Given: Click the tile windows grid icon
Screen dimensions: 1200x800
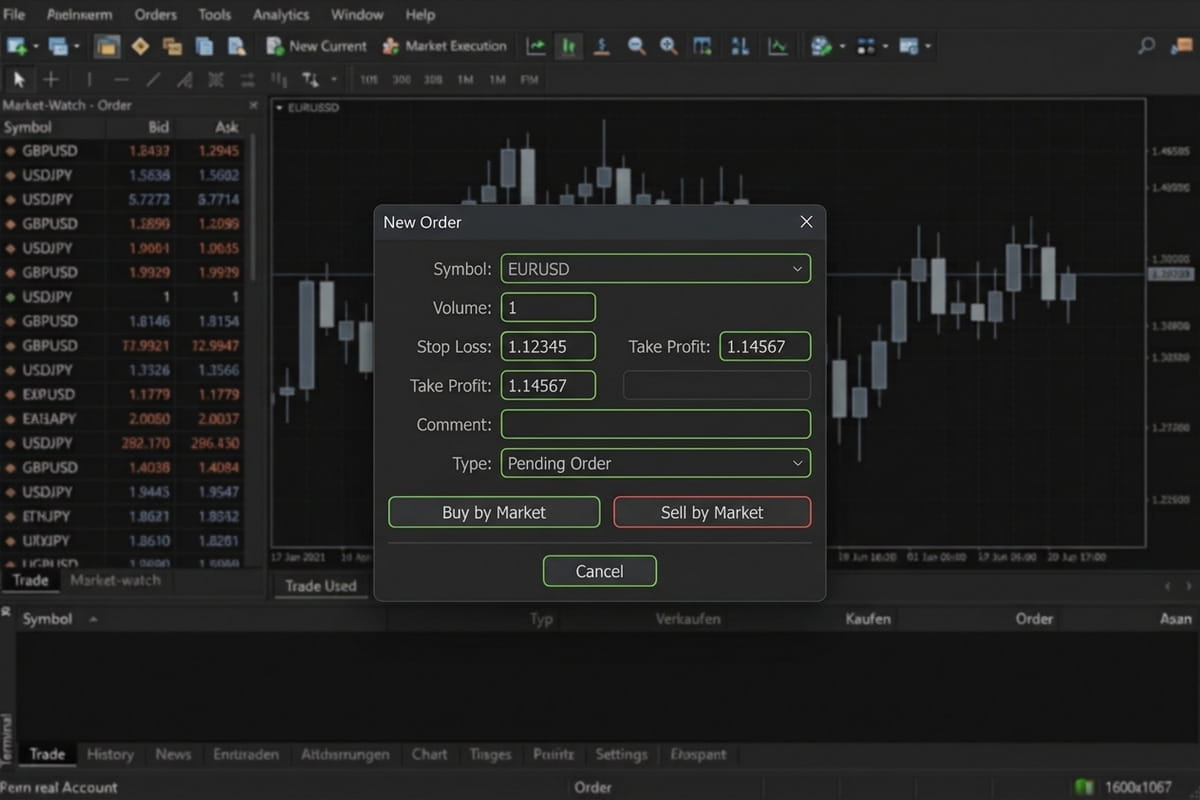Looking at the screenshot, I should click(703, 46).
